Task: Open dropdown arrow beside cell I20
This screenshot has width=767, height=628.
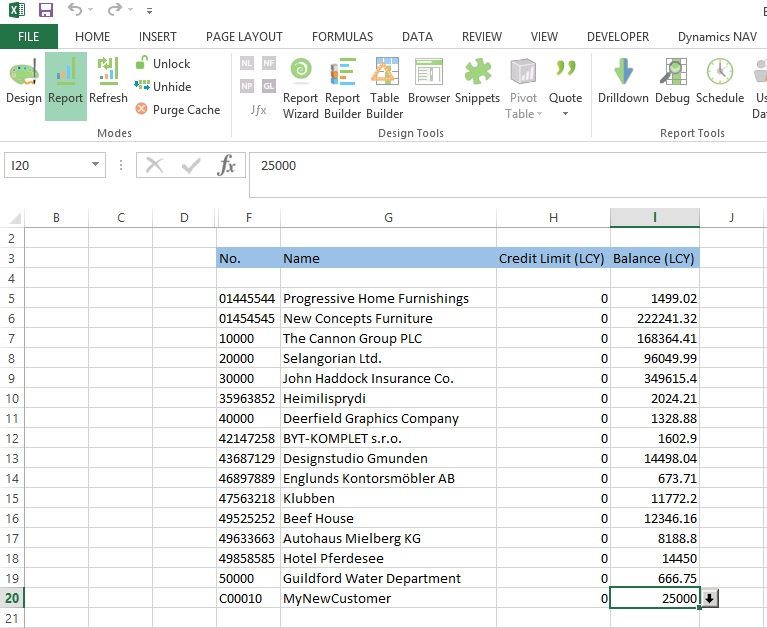Action: pos(709,598)
